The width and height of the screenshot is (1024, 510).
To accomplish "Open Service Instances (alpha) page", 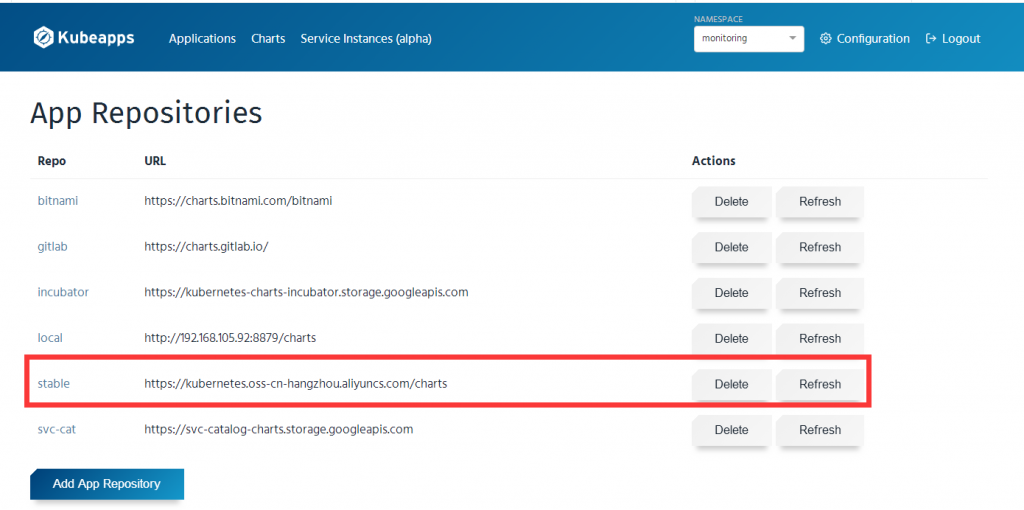I will tap(366, 39).
